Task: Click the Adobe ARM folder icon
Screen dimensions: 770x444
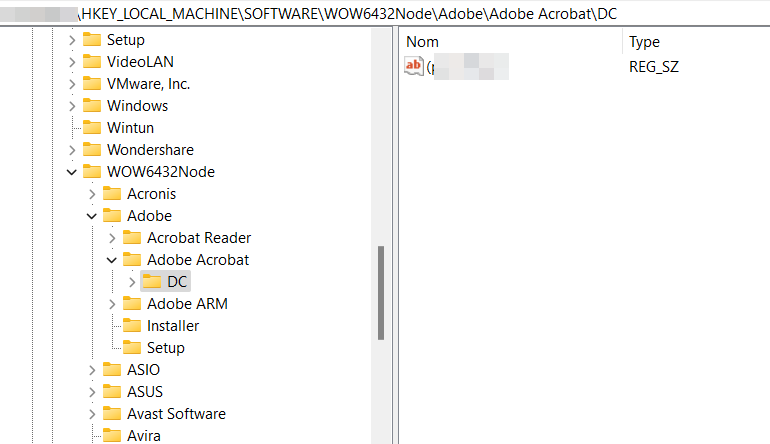Action: (x=132, y=304)
